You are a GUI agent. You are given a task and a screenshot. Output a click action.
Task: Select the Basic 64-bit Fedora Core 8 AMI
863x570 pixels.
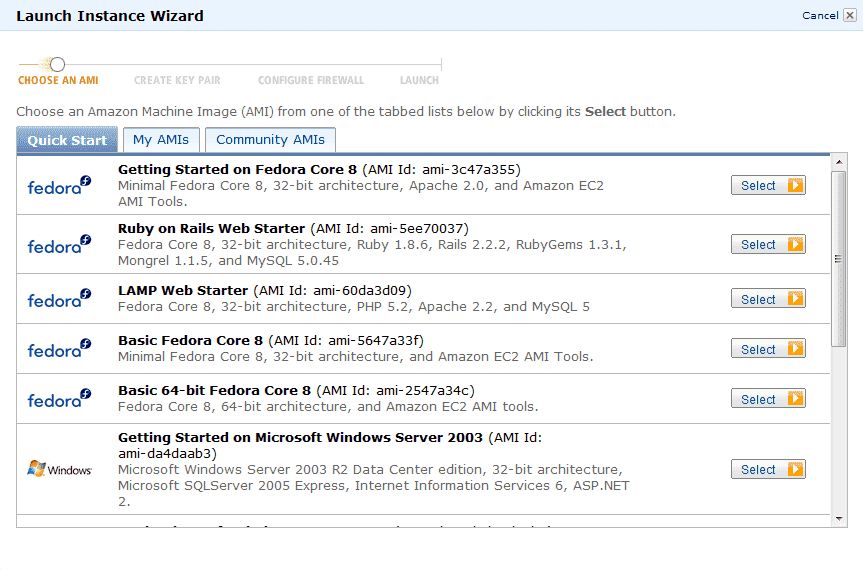point(768,399)
